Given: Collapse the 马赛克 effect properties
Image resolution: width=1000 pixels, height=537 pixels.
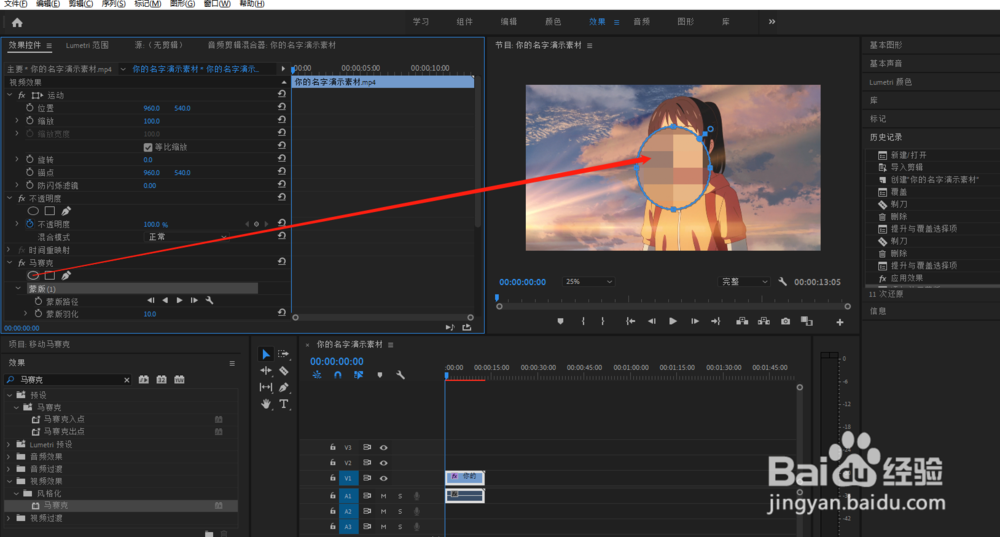Looking at the screenshot, I should click(10, 262).
